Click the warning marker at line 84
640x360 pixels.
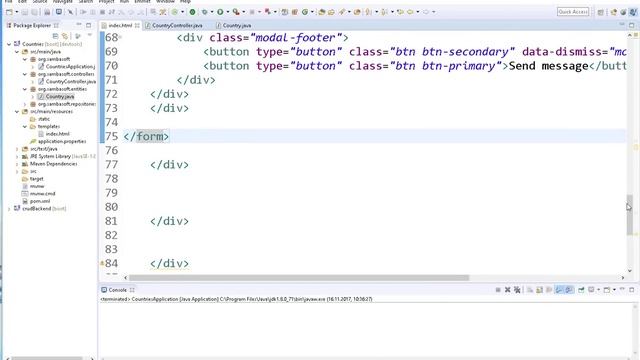click(x=102, y=264)
